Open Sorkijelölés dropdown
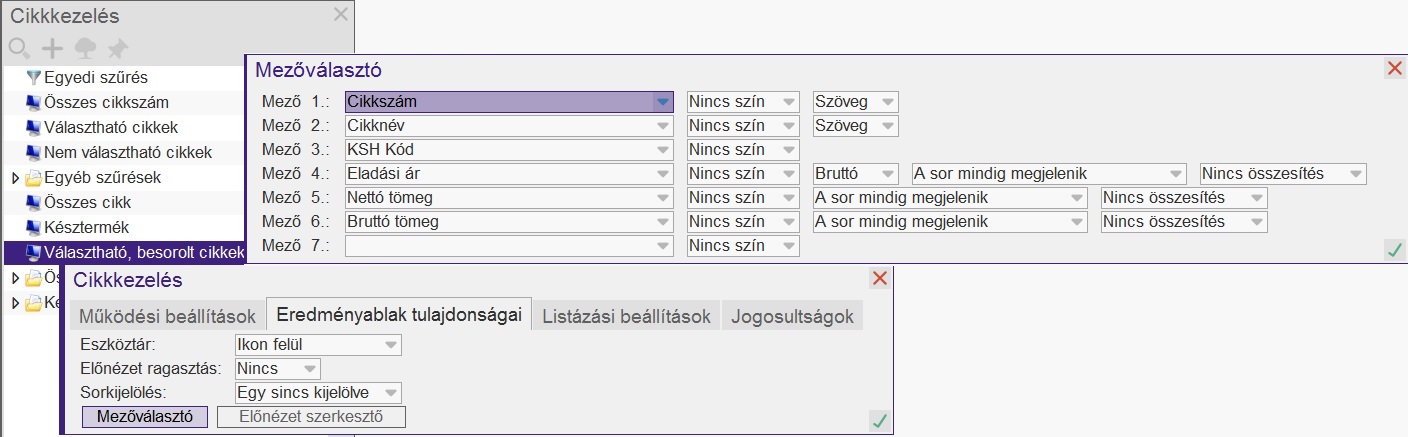This screenshot has width=1408, height=437. point(390,393)
